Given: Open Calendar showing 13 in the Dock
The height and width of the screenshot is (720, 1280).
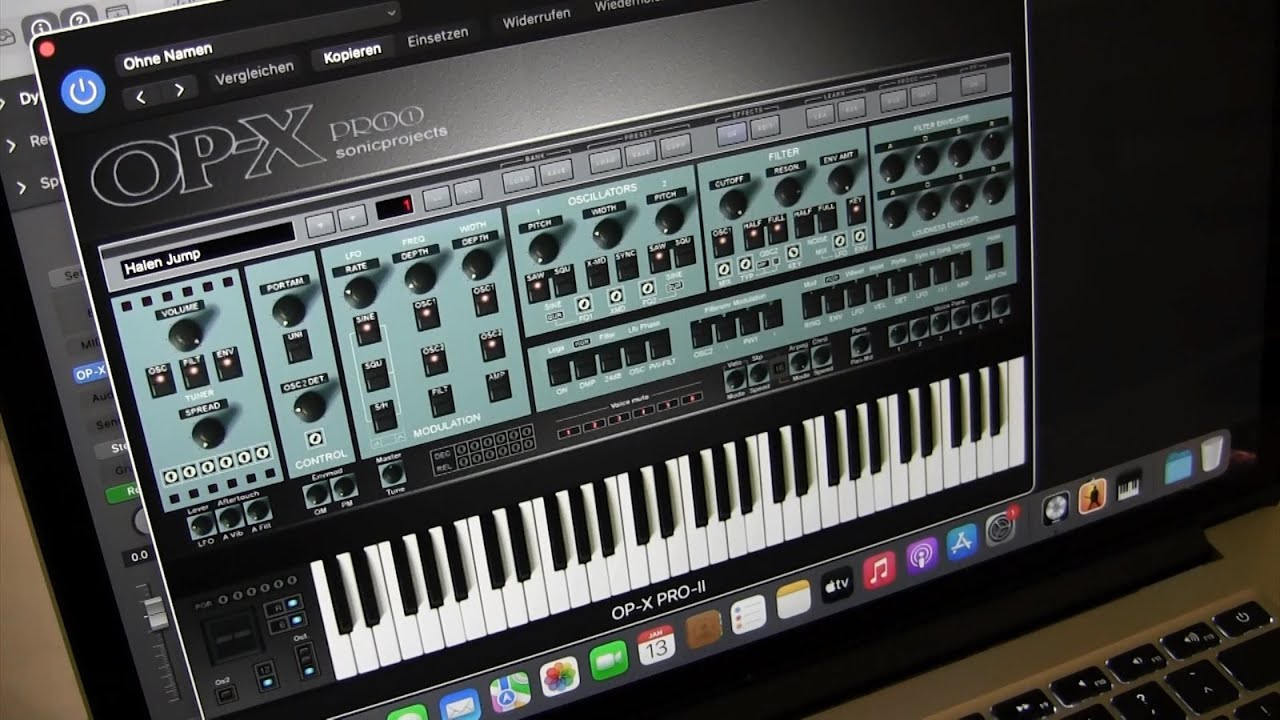Looking at the screenshot, I should (x=656, y=645).
